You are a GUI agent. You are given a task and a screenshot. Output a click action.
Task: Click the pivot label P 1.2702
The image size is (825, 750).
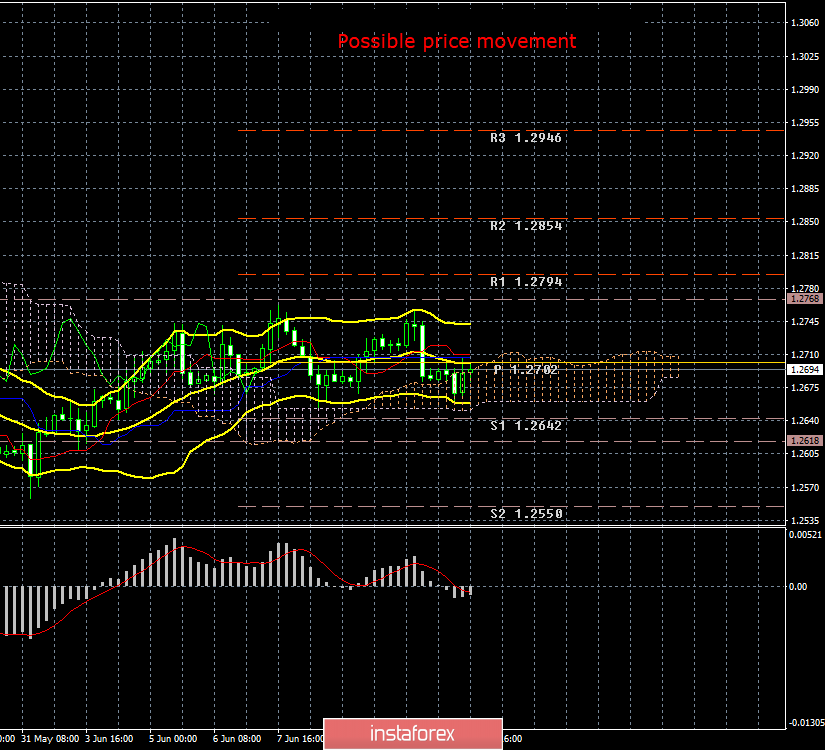coord(525,368)
